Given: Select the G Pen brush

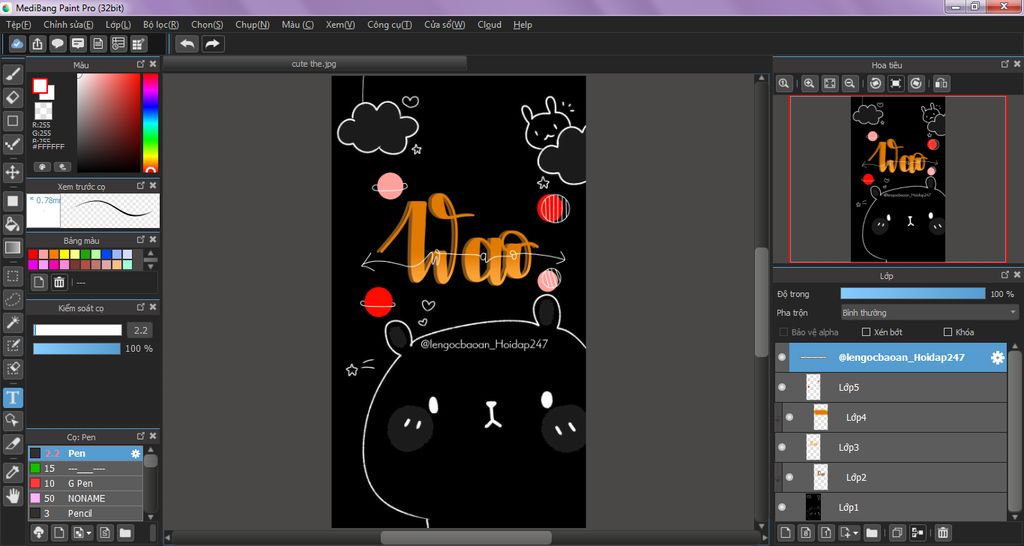Looking at the screenshot, I should pyautogui.click(x=85, y=483).
